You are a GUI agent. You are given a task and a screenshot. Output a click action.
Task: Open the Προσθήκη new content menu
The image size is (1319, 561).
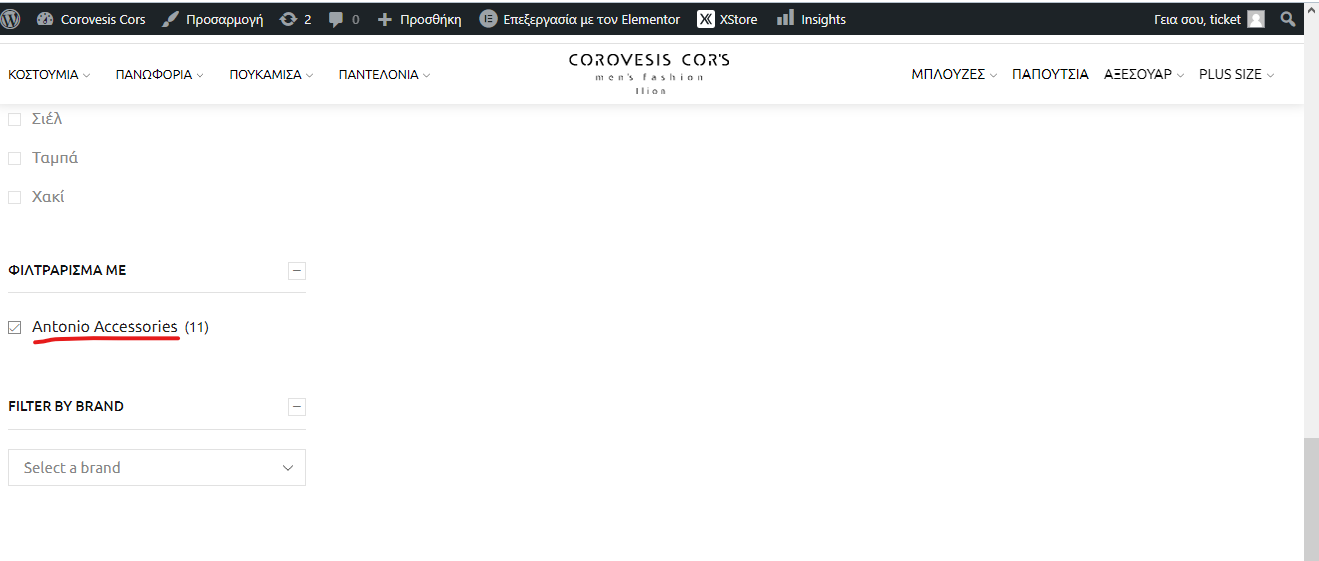click(419, 19)
